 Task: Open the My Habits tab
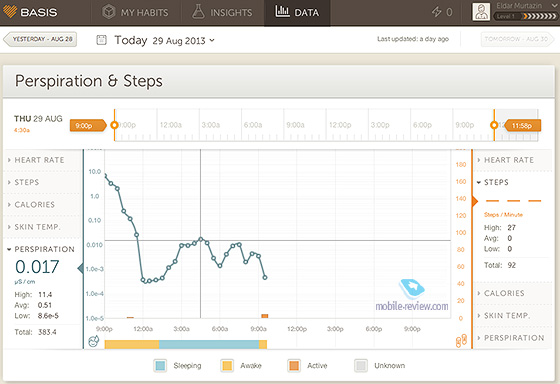136,13
